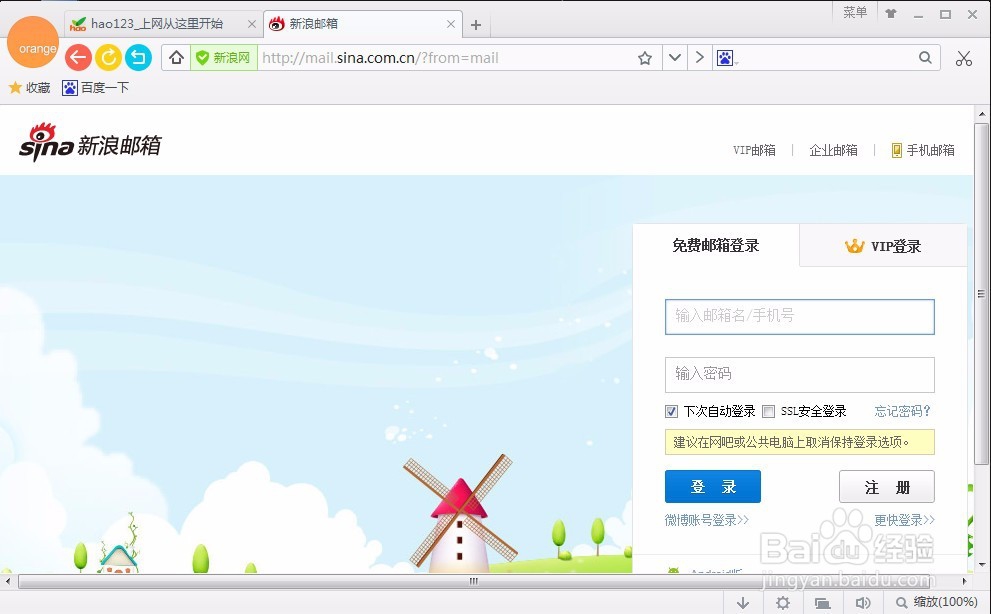This screenshot has height=614, width=991.
Task: Switch to the hao123 tab
Action: [x=155, y=22]
